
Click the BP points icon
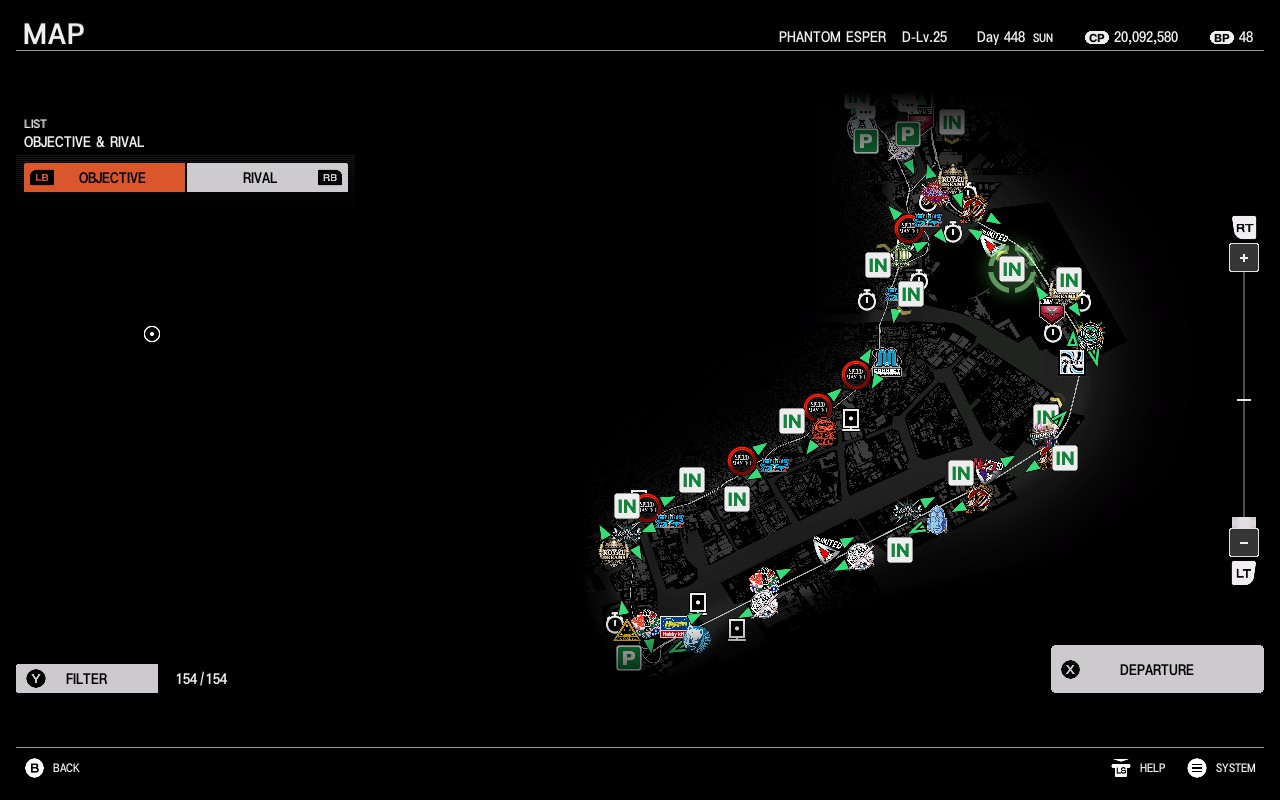[1221, 37]
